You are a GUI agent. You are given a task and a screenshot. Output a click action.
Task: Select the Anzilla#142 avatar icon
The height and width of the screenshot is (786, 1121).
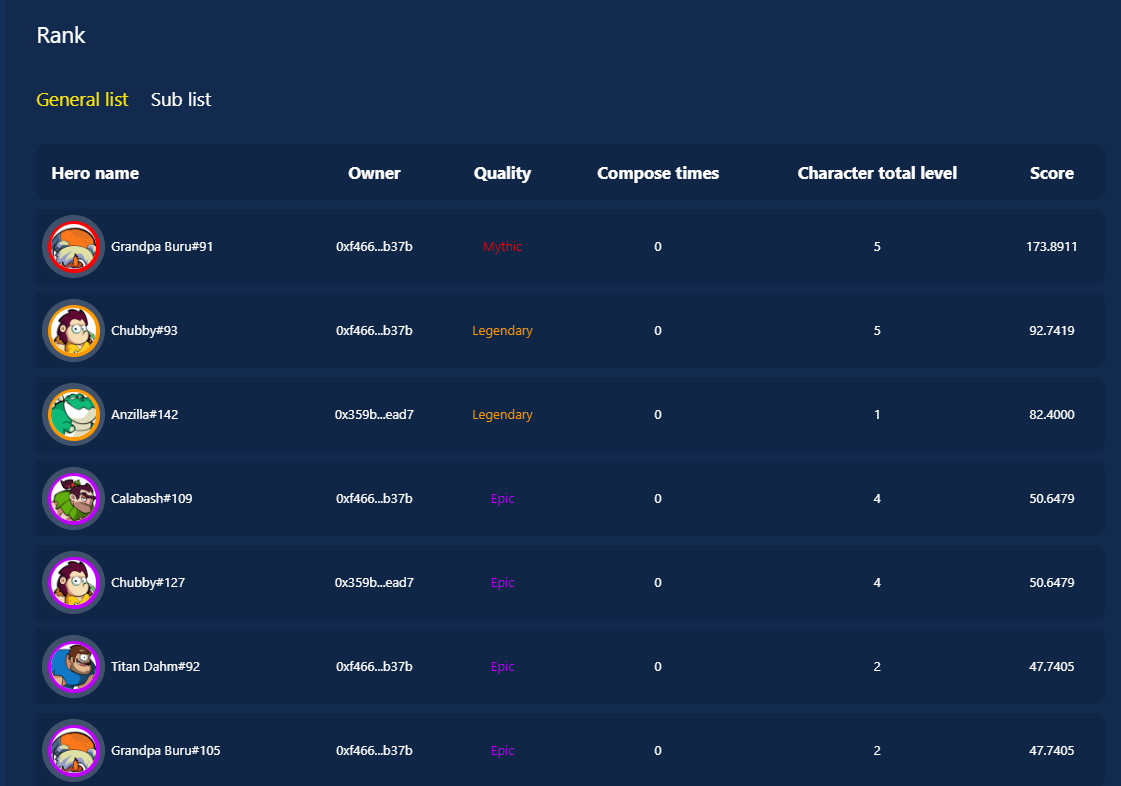click(x=74, y=415)
